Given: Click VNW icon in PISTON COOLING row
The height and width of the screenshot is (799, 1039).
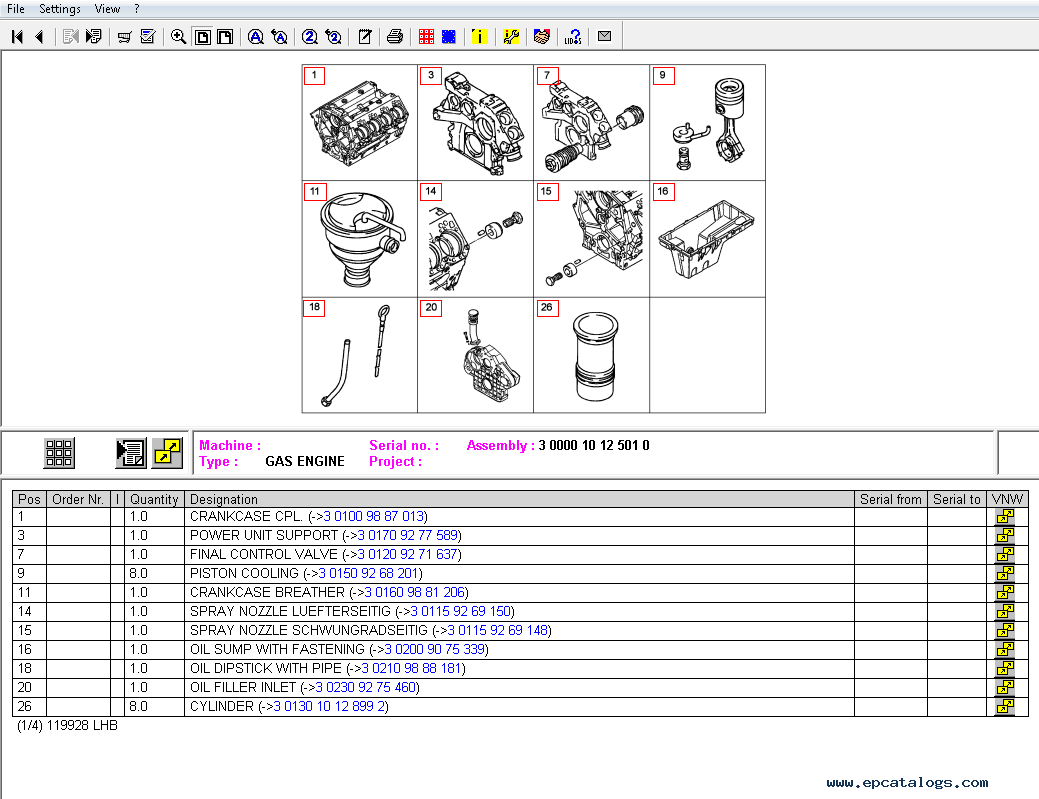Looking at the screenshot, I should (x=1005, y=574).
